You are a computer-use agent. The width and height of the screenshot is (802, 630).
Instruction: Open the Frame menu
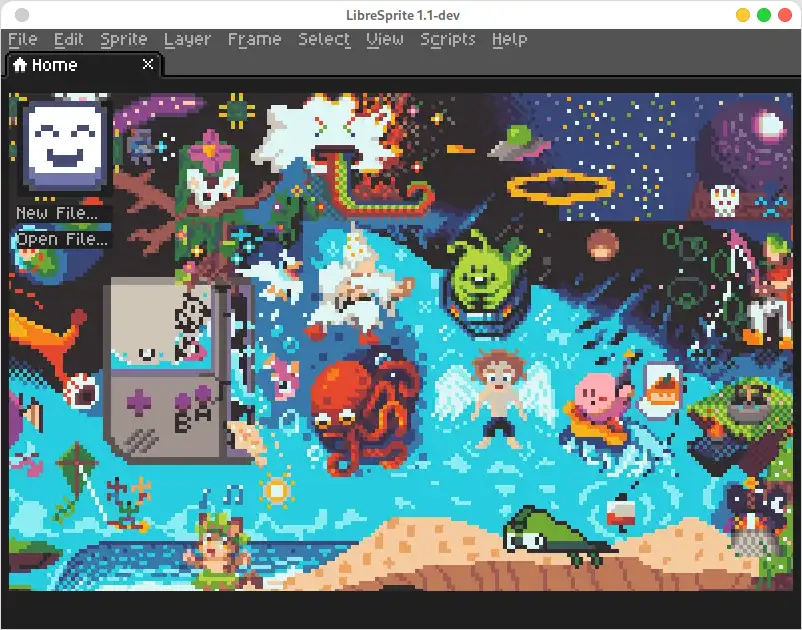coord(254,39)
